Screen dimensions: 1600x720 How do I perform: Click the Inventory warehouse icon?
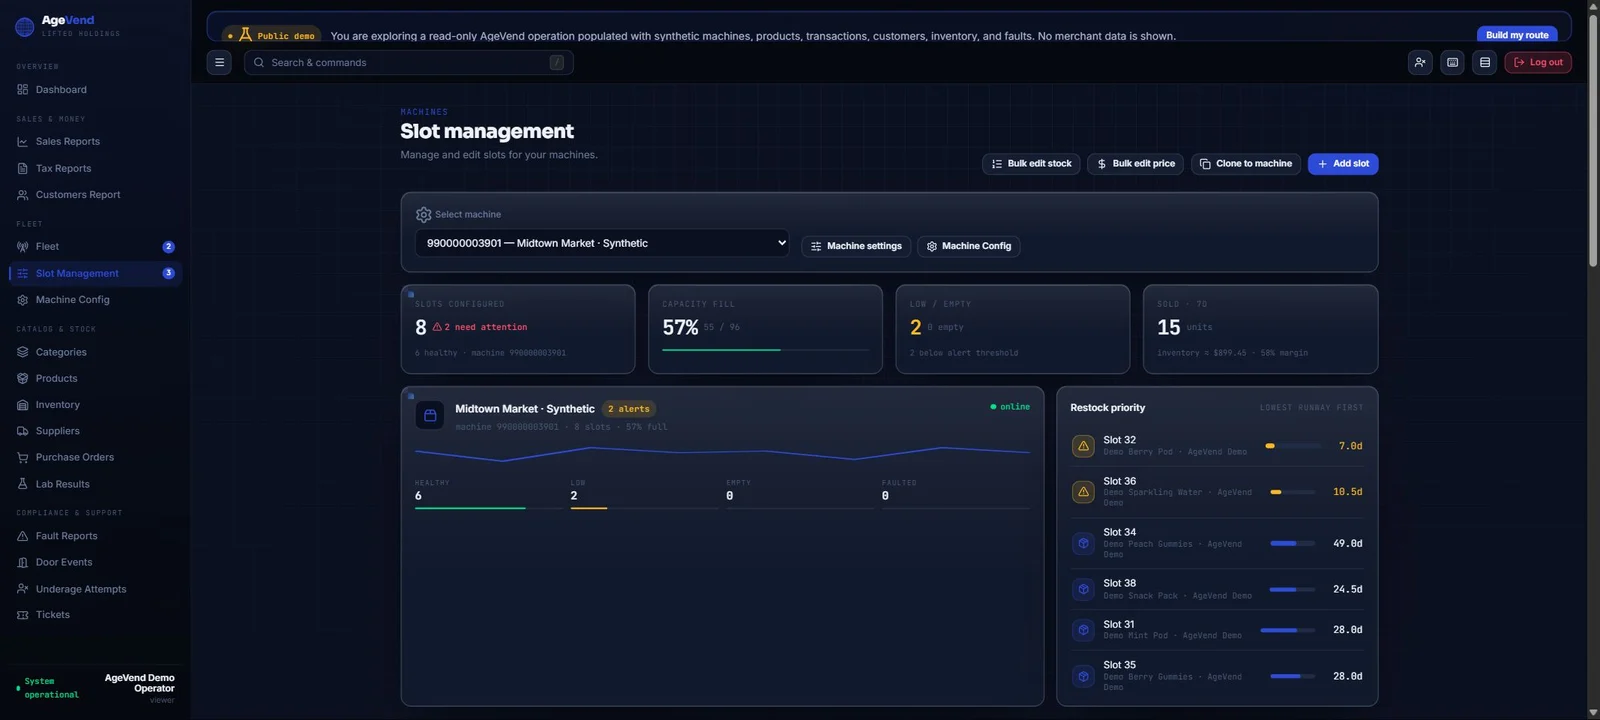(x=23, y=405)
